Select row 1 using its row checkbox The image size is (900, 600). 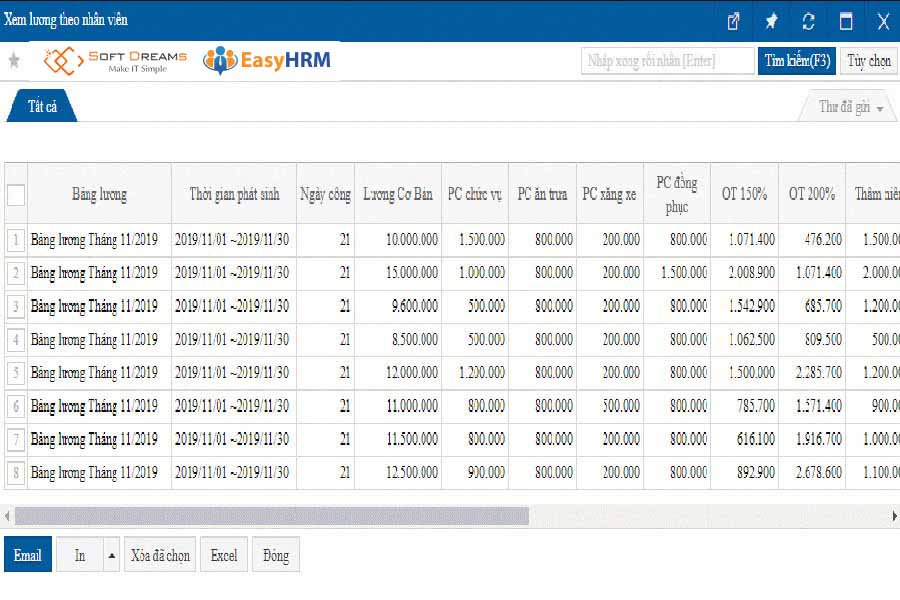pyautogui.click(x=16, y=240)
